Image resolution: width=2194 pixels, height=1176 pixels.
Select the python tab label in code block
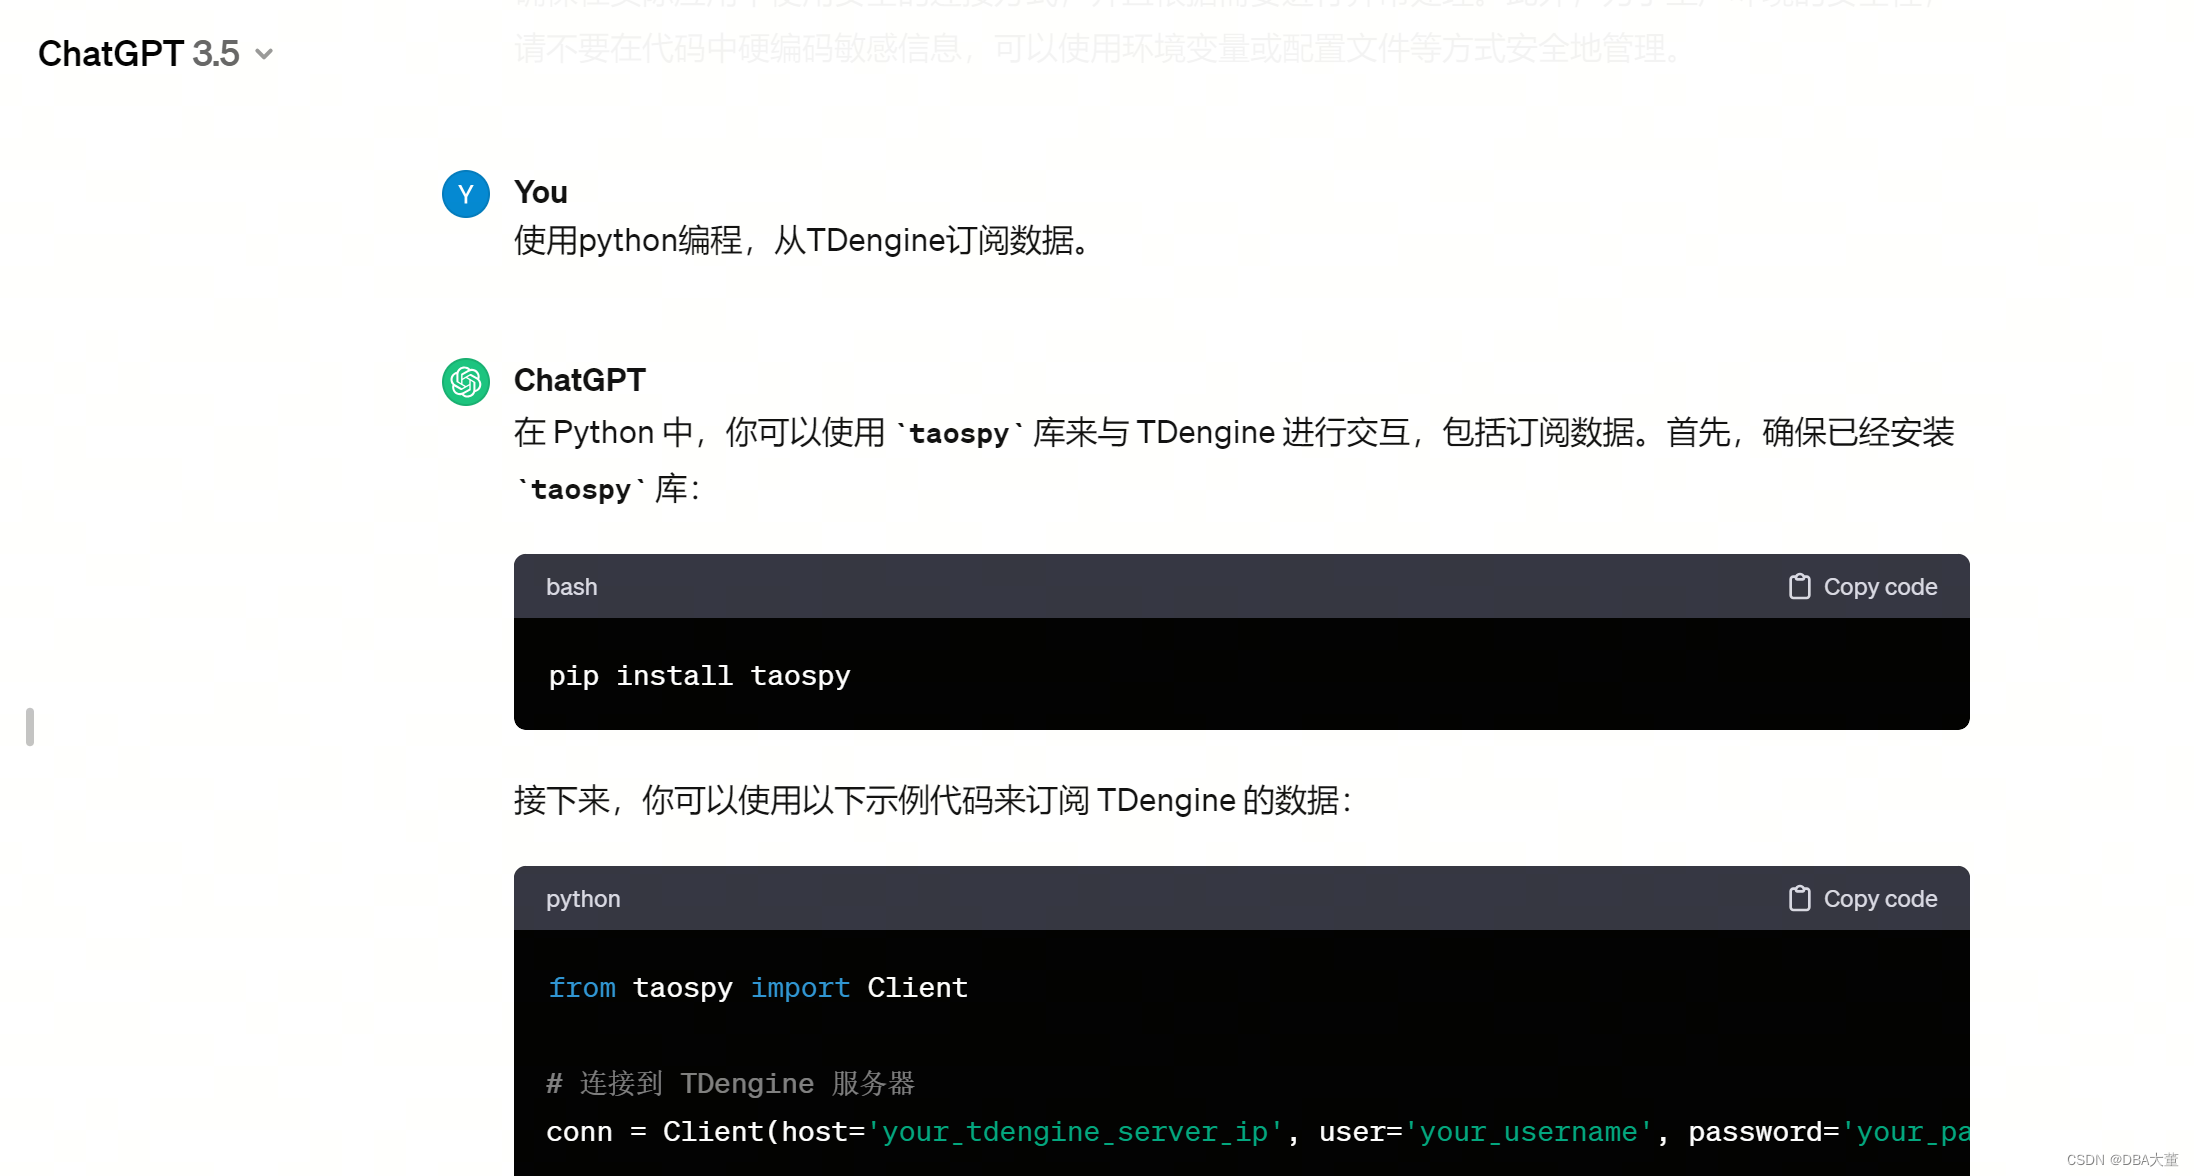point(583,899)
